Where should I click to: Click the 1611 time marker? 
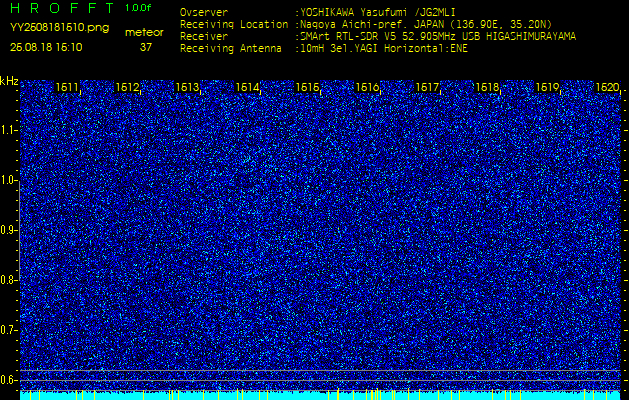click(x=67, y=87)
